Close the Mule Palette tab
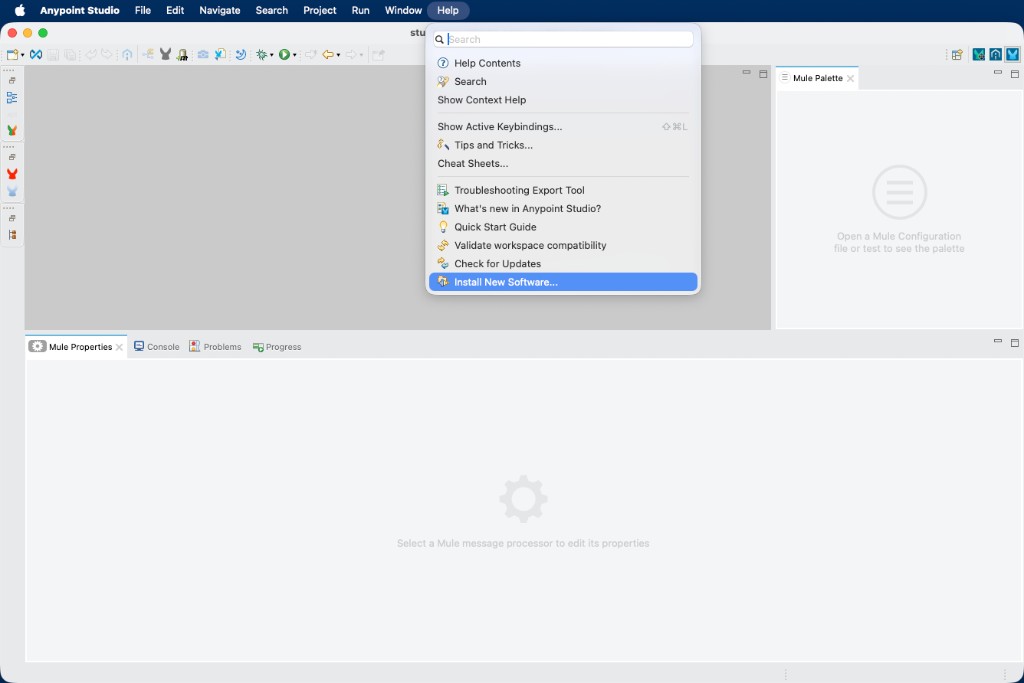The height and width of the screenshot is (683, 1024). tap(850, 78)
